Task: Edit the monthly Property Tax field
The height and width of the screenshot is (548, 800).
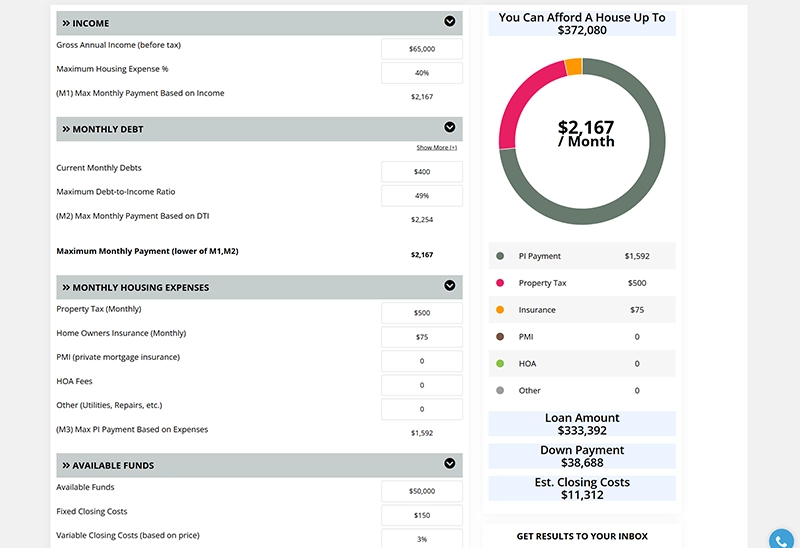Action: 422,313
